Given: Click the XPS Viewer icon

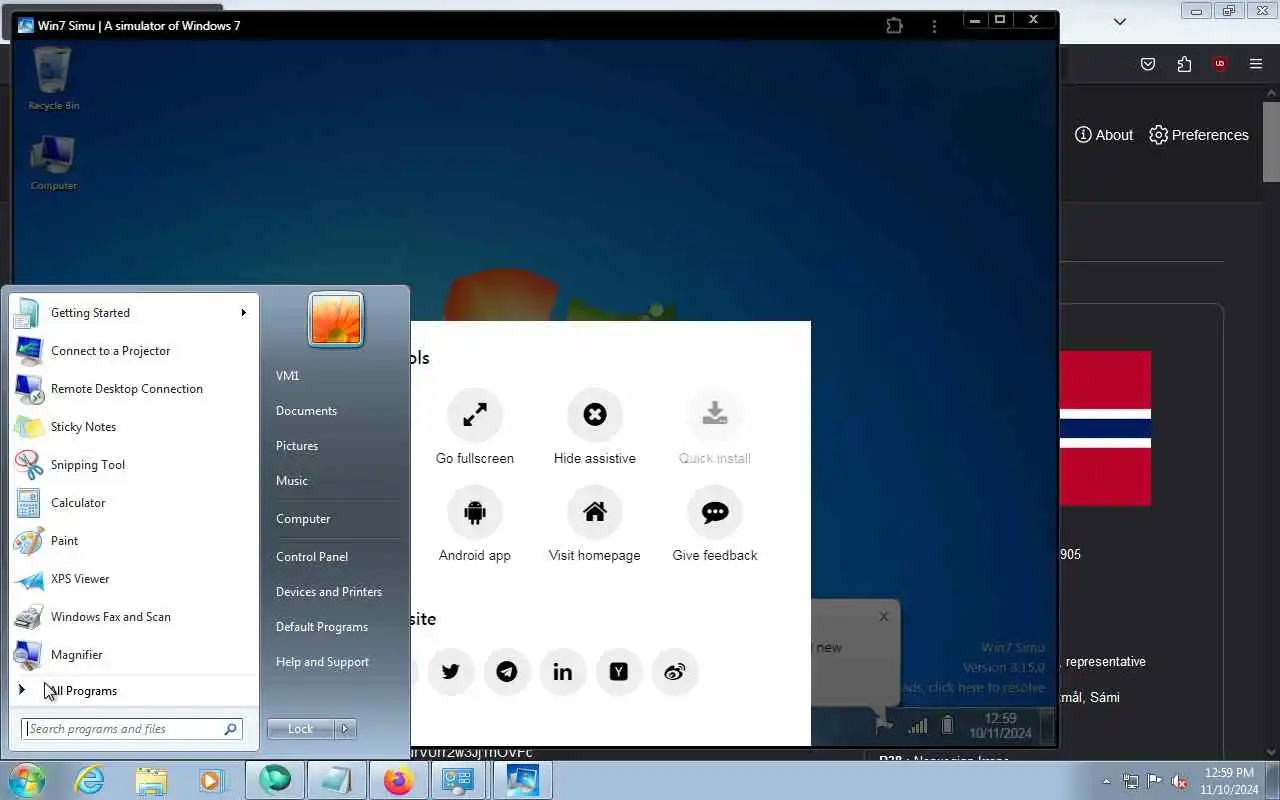Looking at the screenshot, I should pos(28,579).
